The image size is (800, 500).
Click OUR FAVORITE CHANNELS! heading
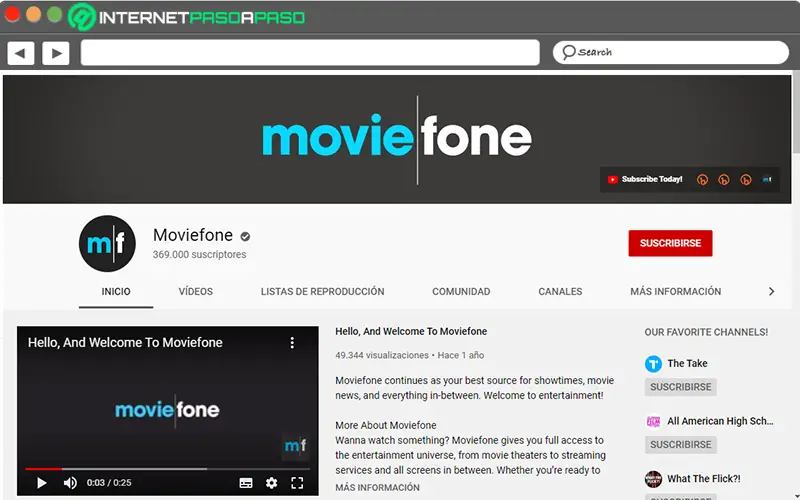pyautogui.click(x=706, y=332)
